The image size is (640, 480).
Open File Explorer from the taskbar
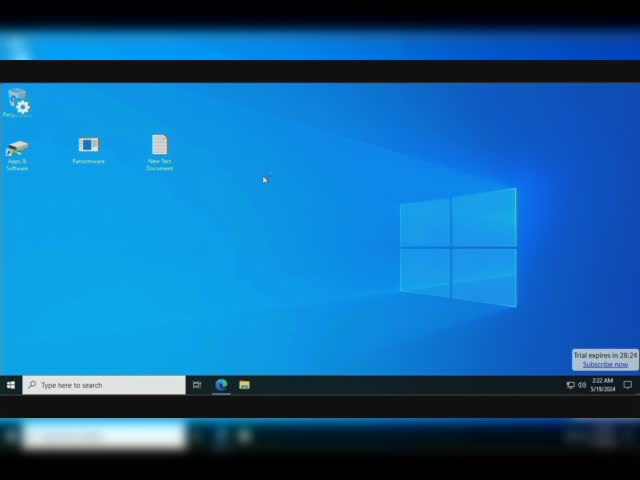[x=244, y=385]
